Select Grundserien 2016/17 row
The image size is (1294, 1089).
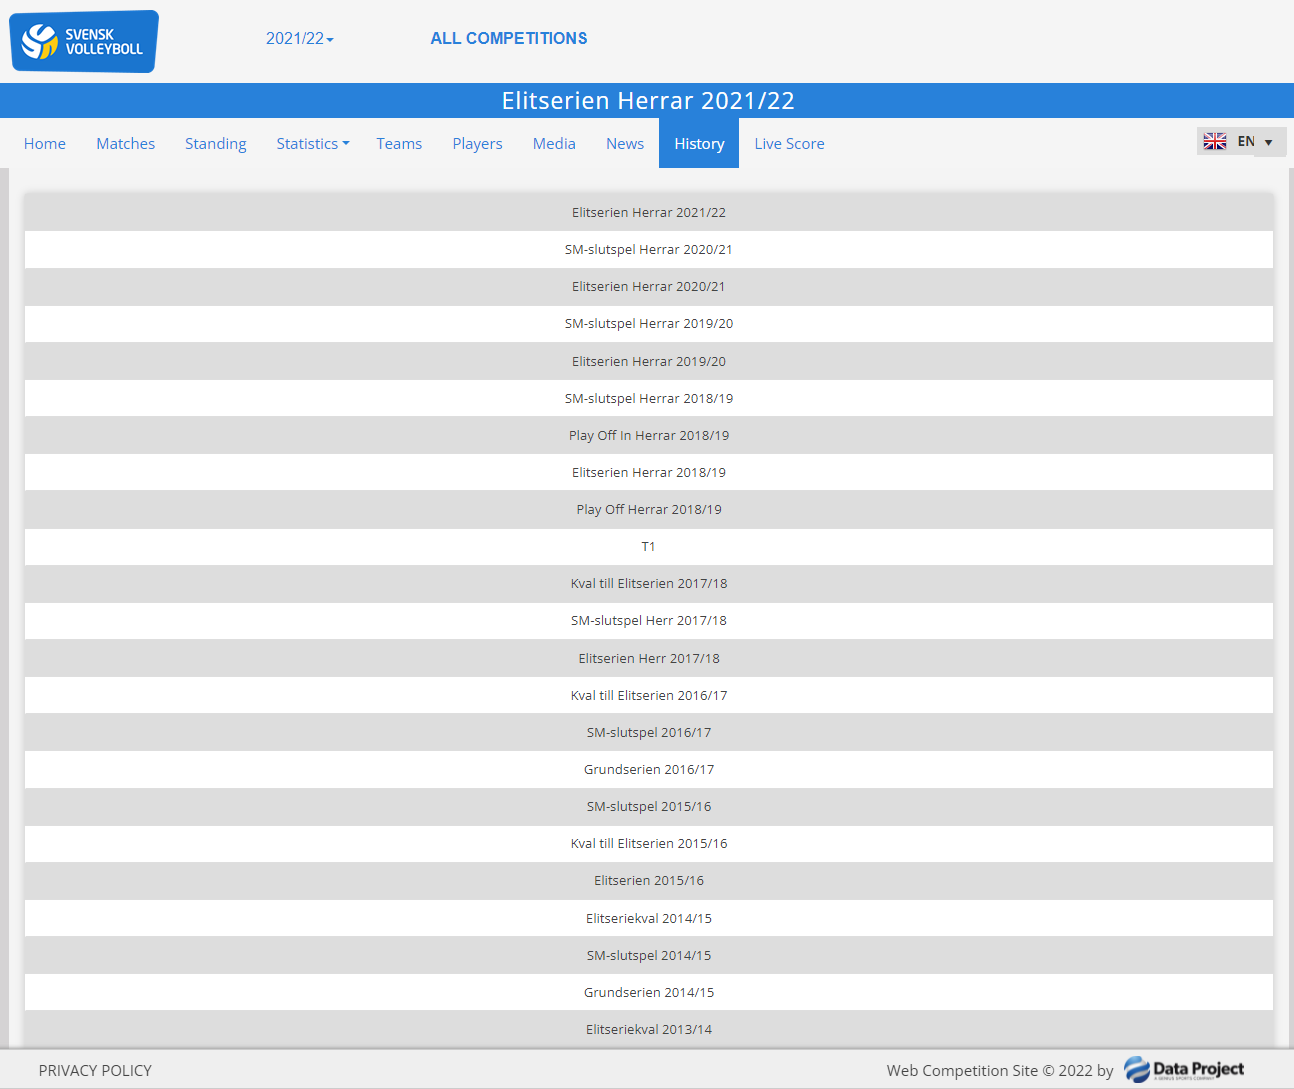pyautogui.click(x=649, y=769)
